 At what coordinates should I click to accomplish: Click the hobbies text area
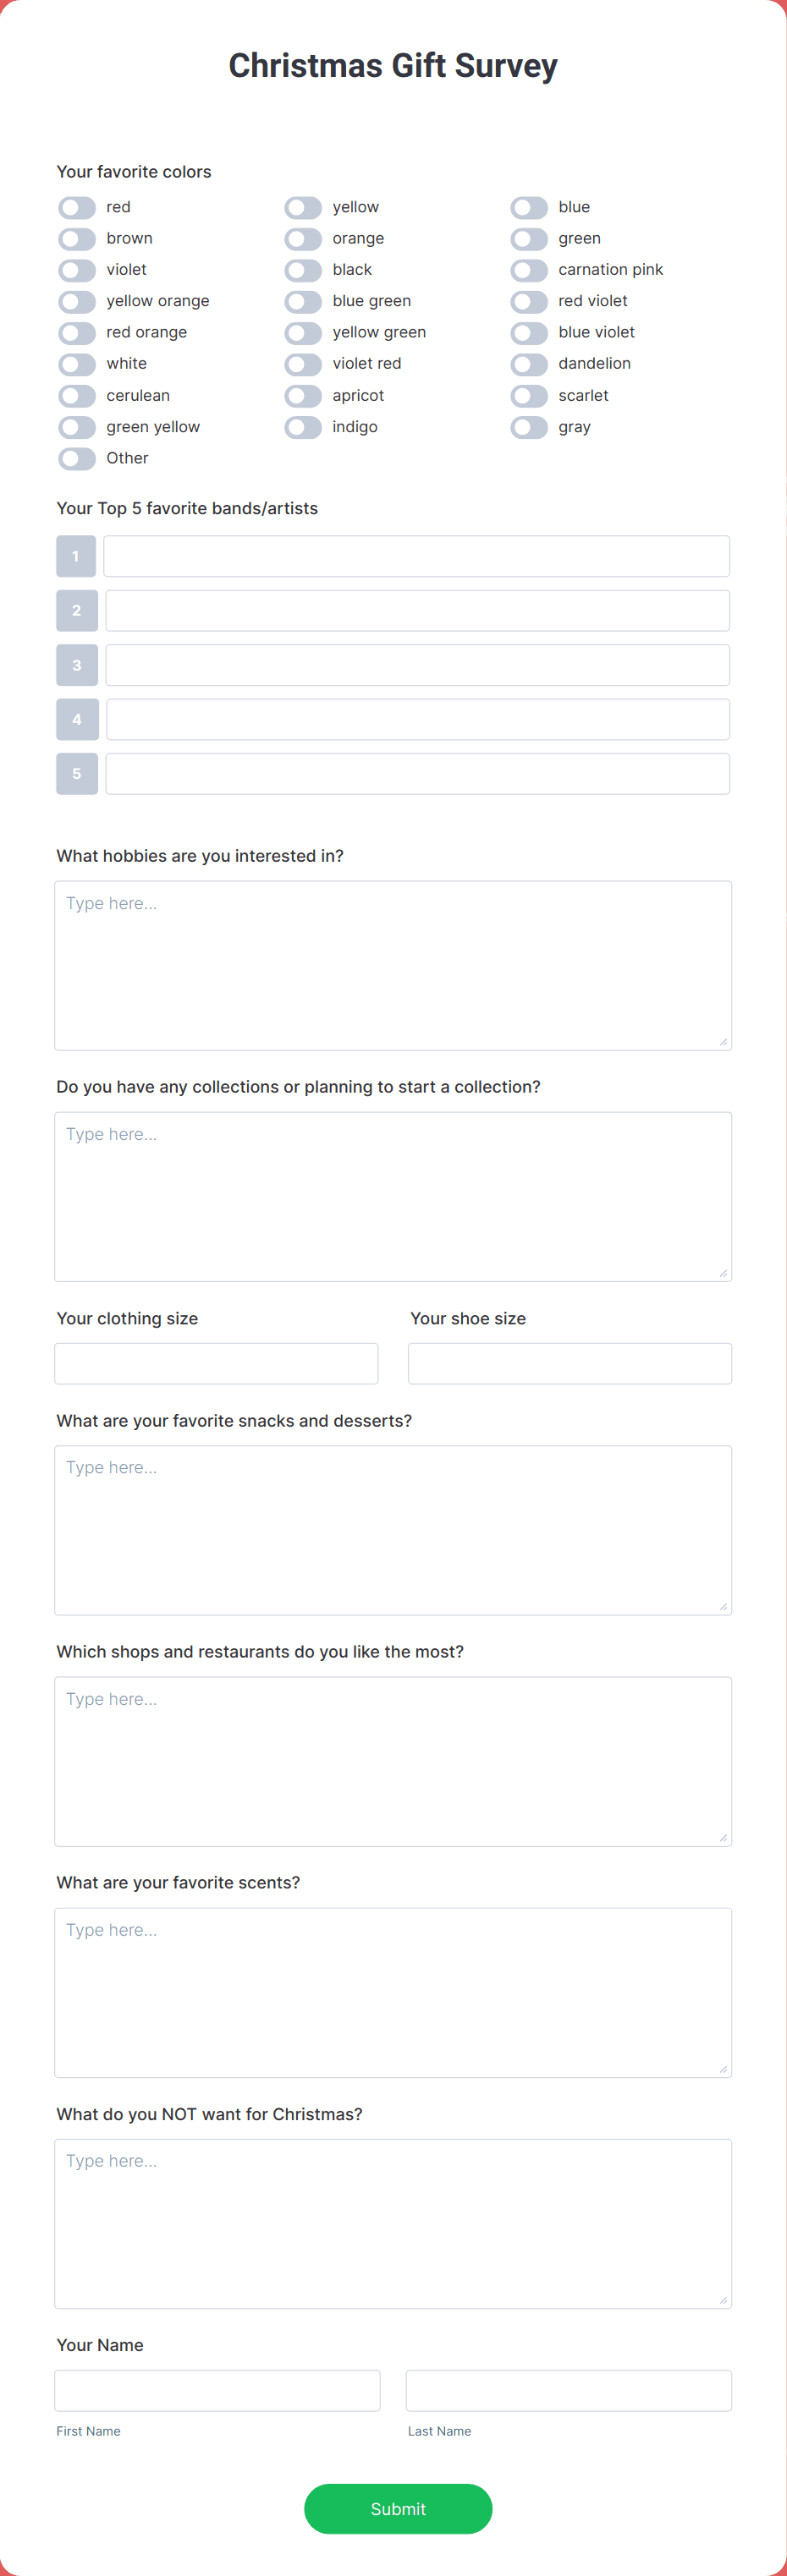click(x=393, y=963)
